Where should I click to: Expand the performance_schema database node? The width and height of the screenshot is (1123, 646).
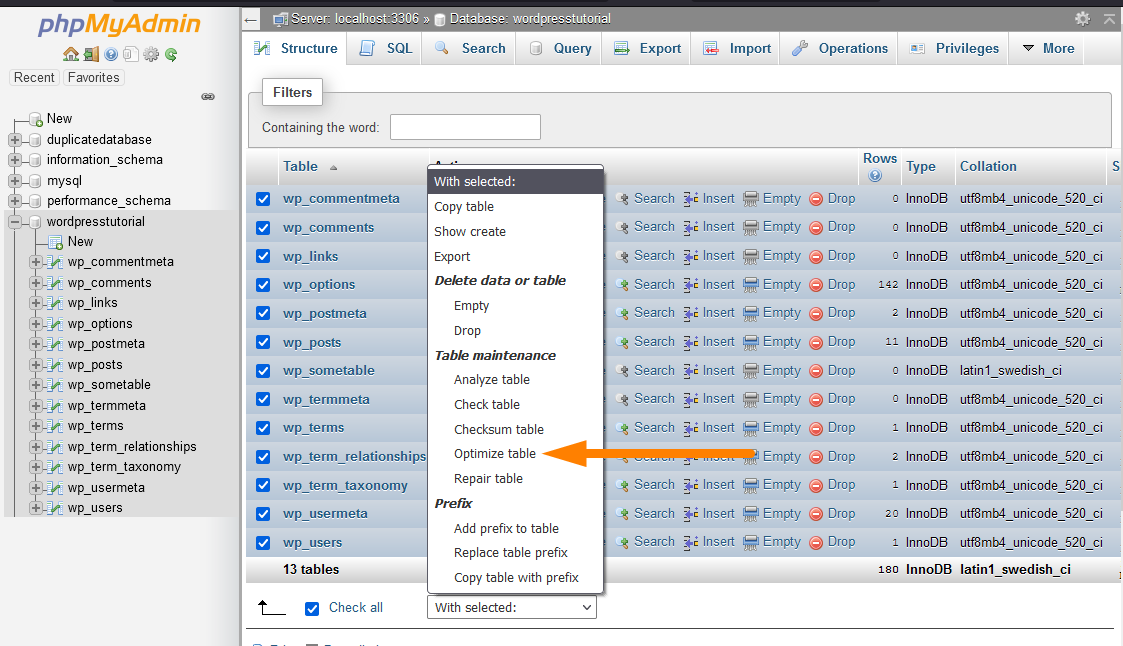14,201
